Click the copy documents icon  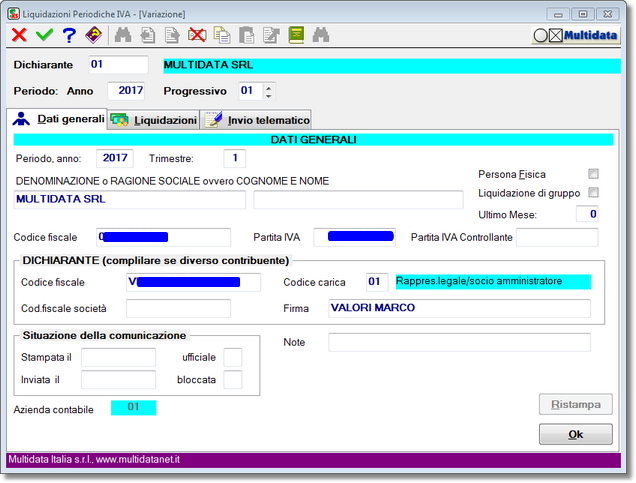point(222,35)
